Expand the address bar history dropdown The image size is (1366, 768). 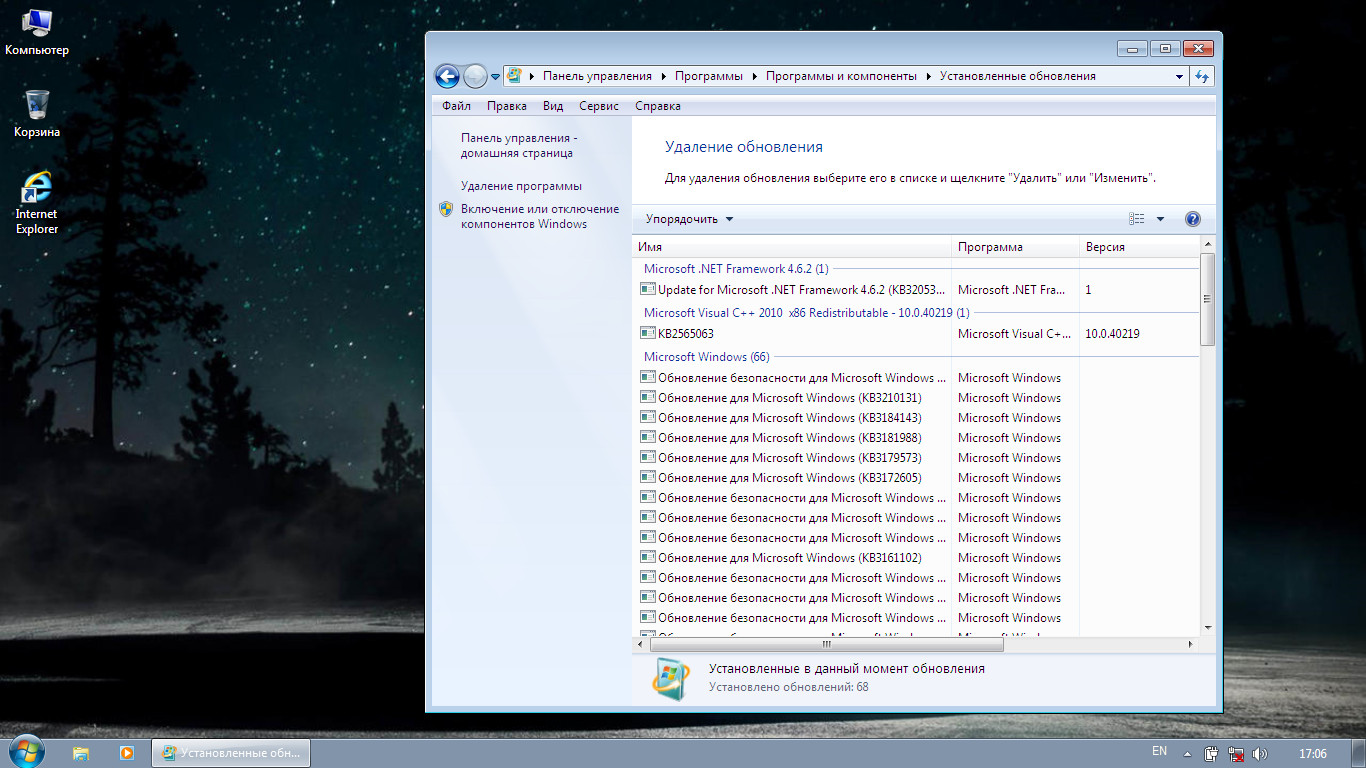coord(1180,76)
